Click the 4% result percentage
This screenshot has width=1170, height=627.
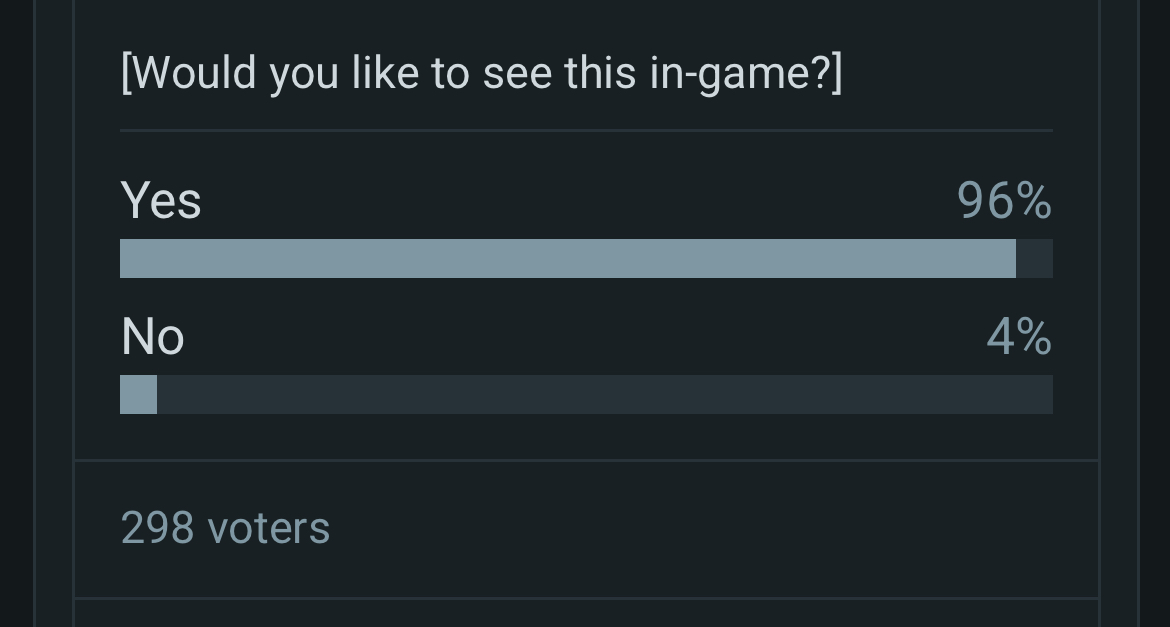1019,337
